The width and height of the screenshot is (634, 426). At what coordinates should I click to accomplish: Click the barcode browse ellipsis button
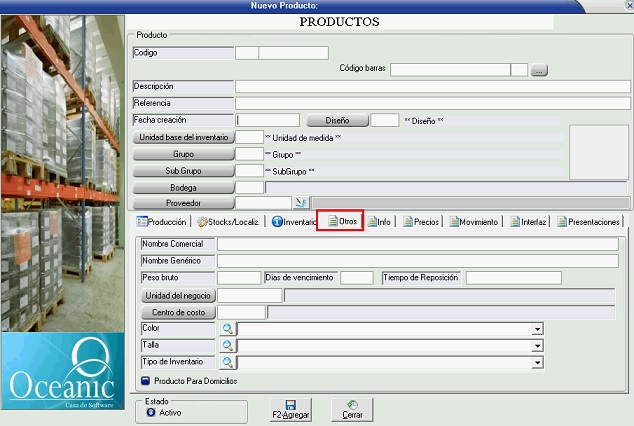[x=539, y=70]
